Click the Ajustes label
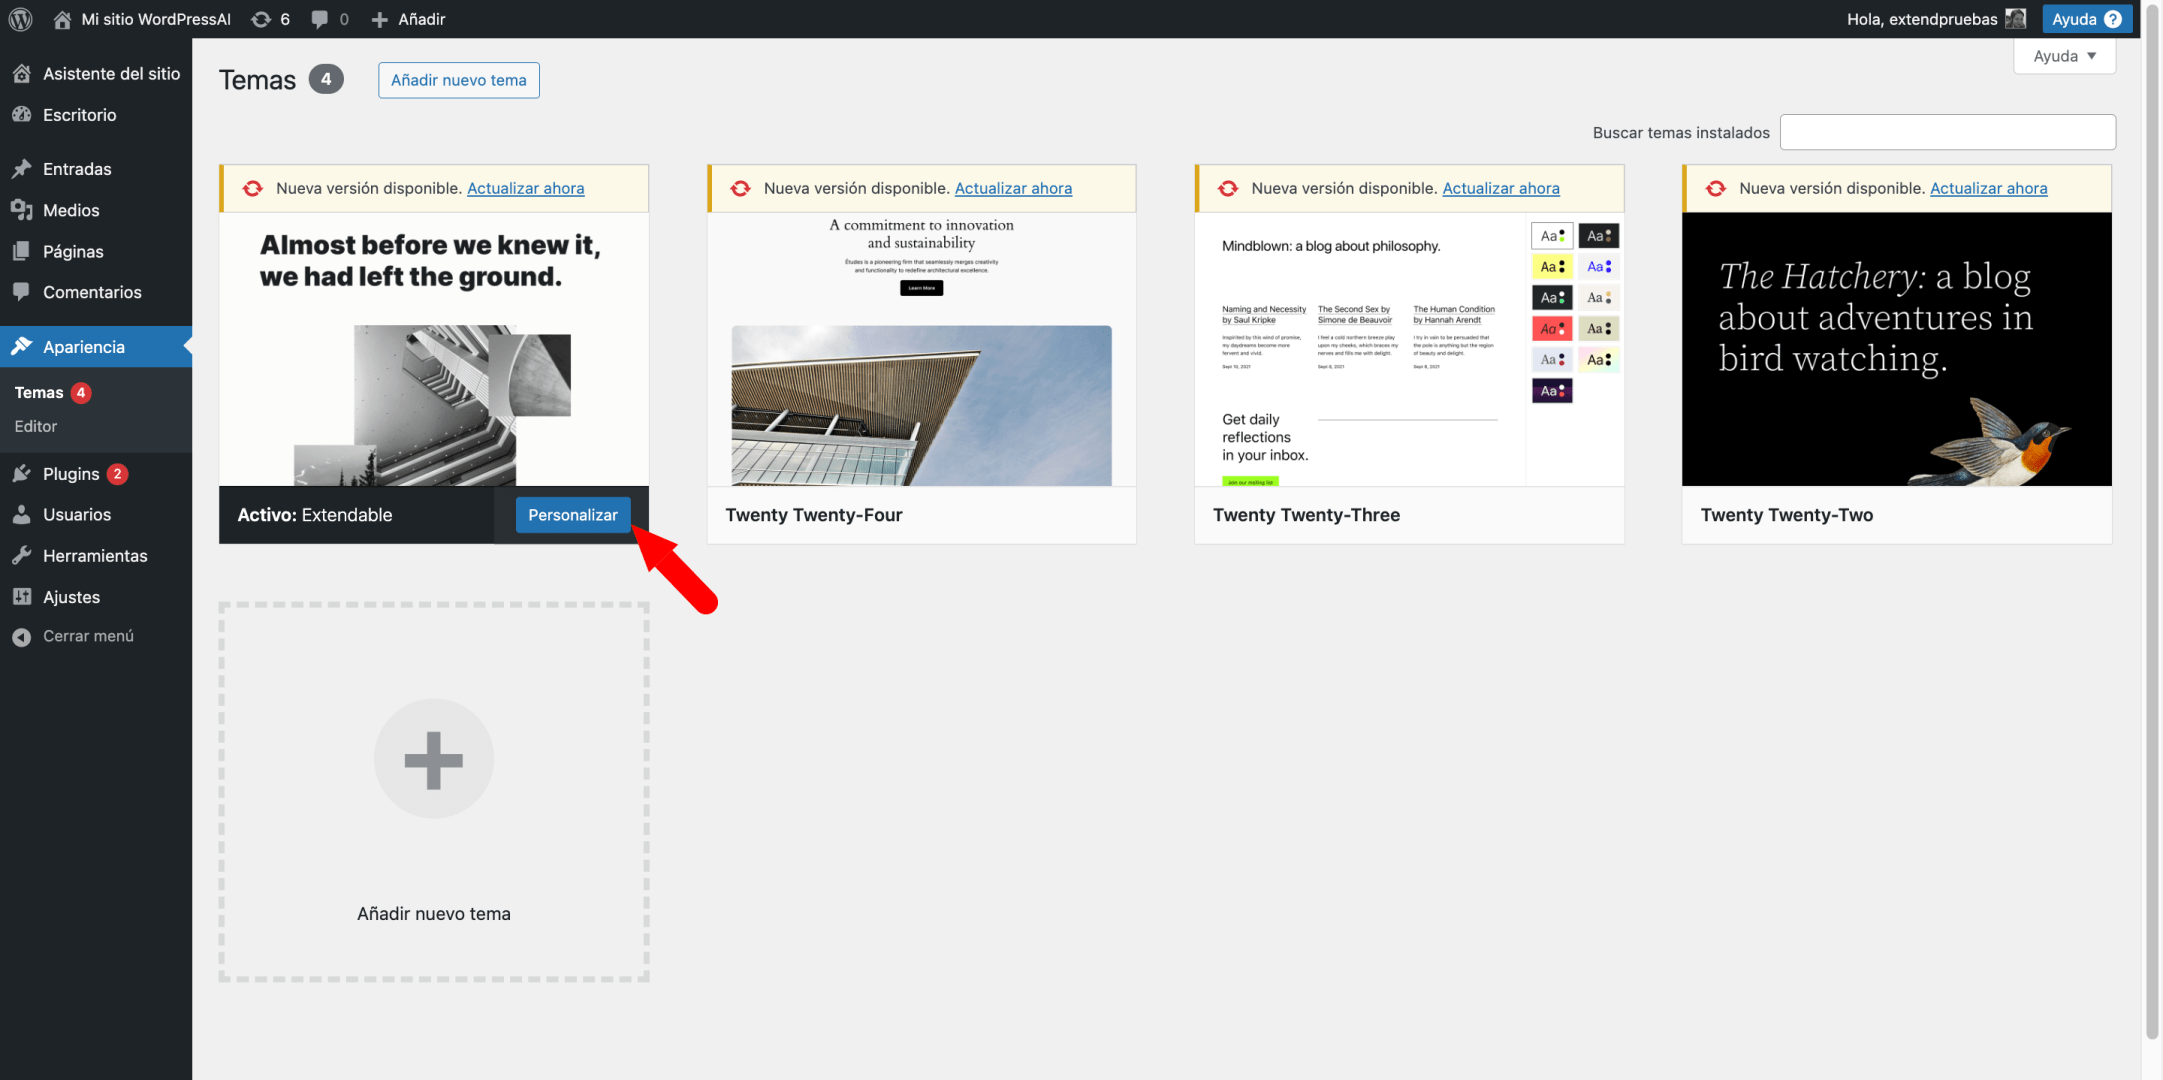This screenshot has height=1080, width=2163. point(72,596)
